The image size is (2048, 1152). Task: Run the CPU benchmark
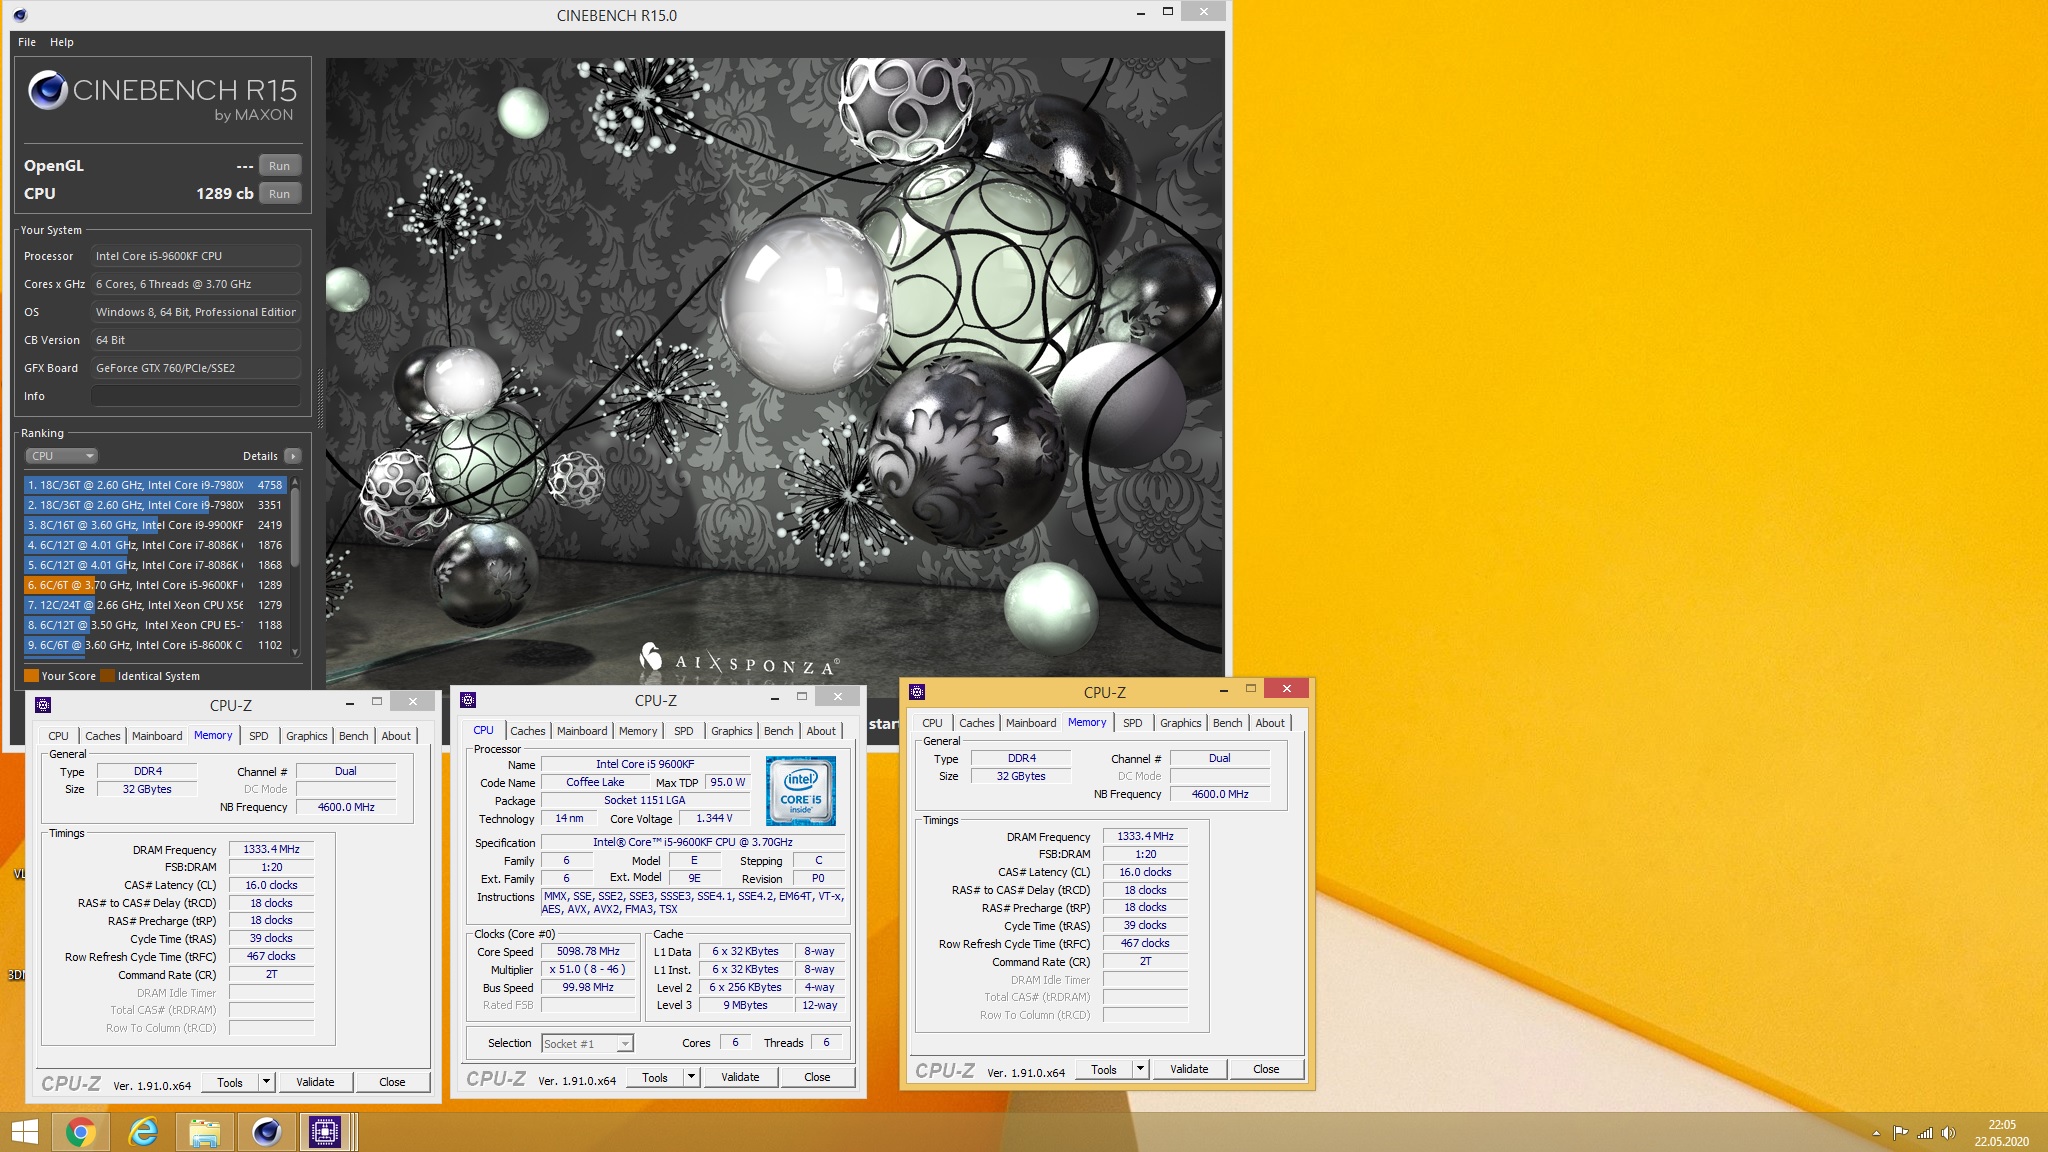point(280,194)
